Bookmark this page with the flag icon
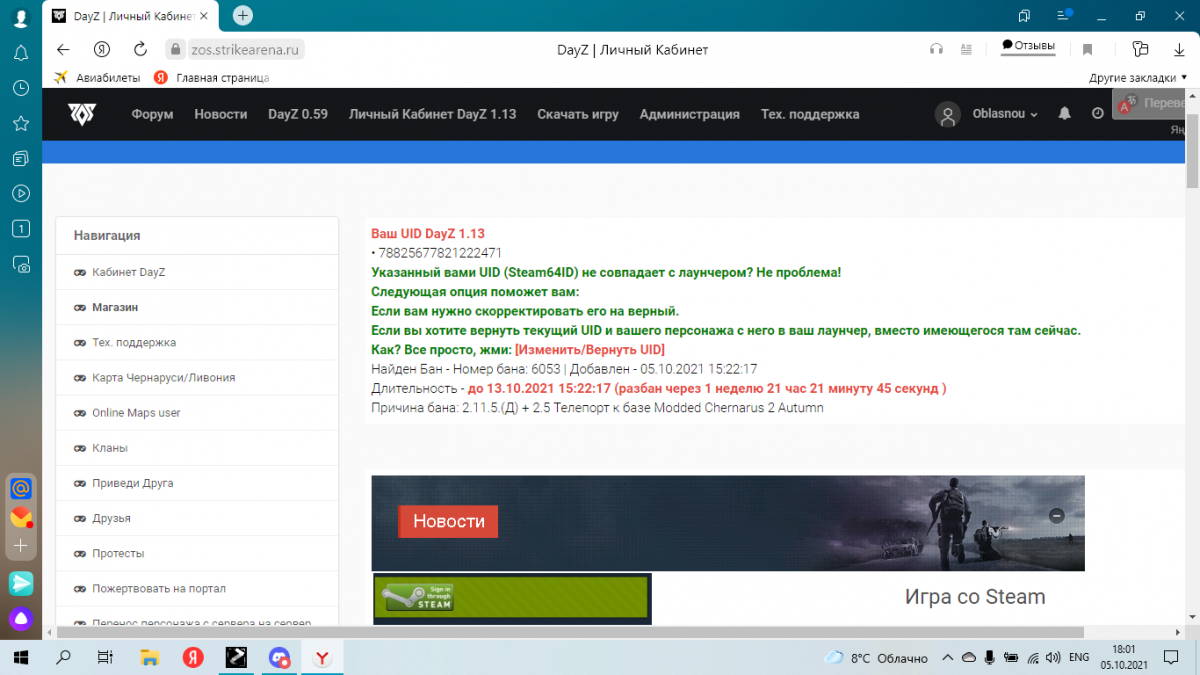 click(1087, 49)
